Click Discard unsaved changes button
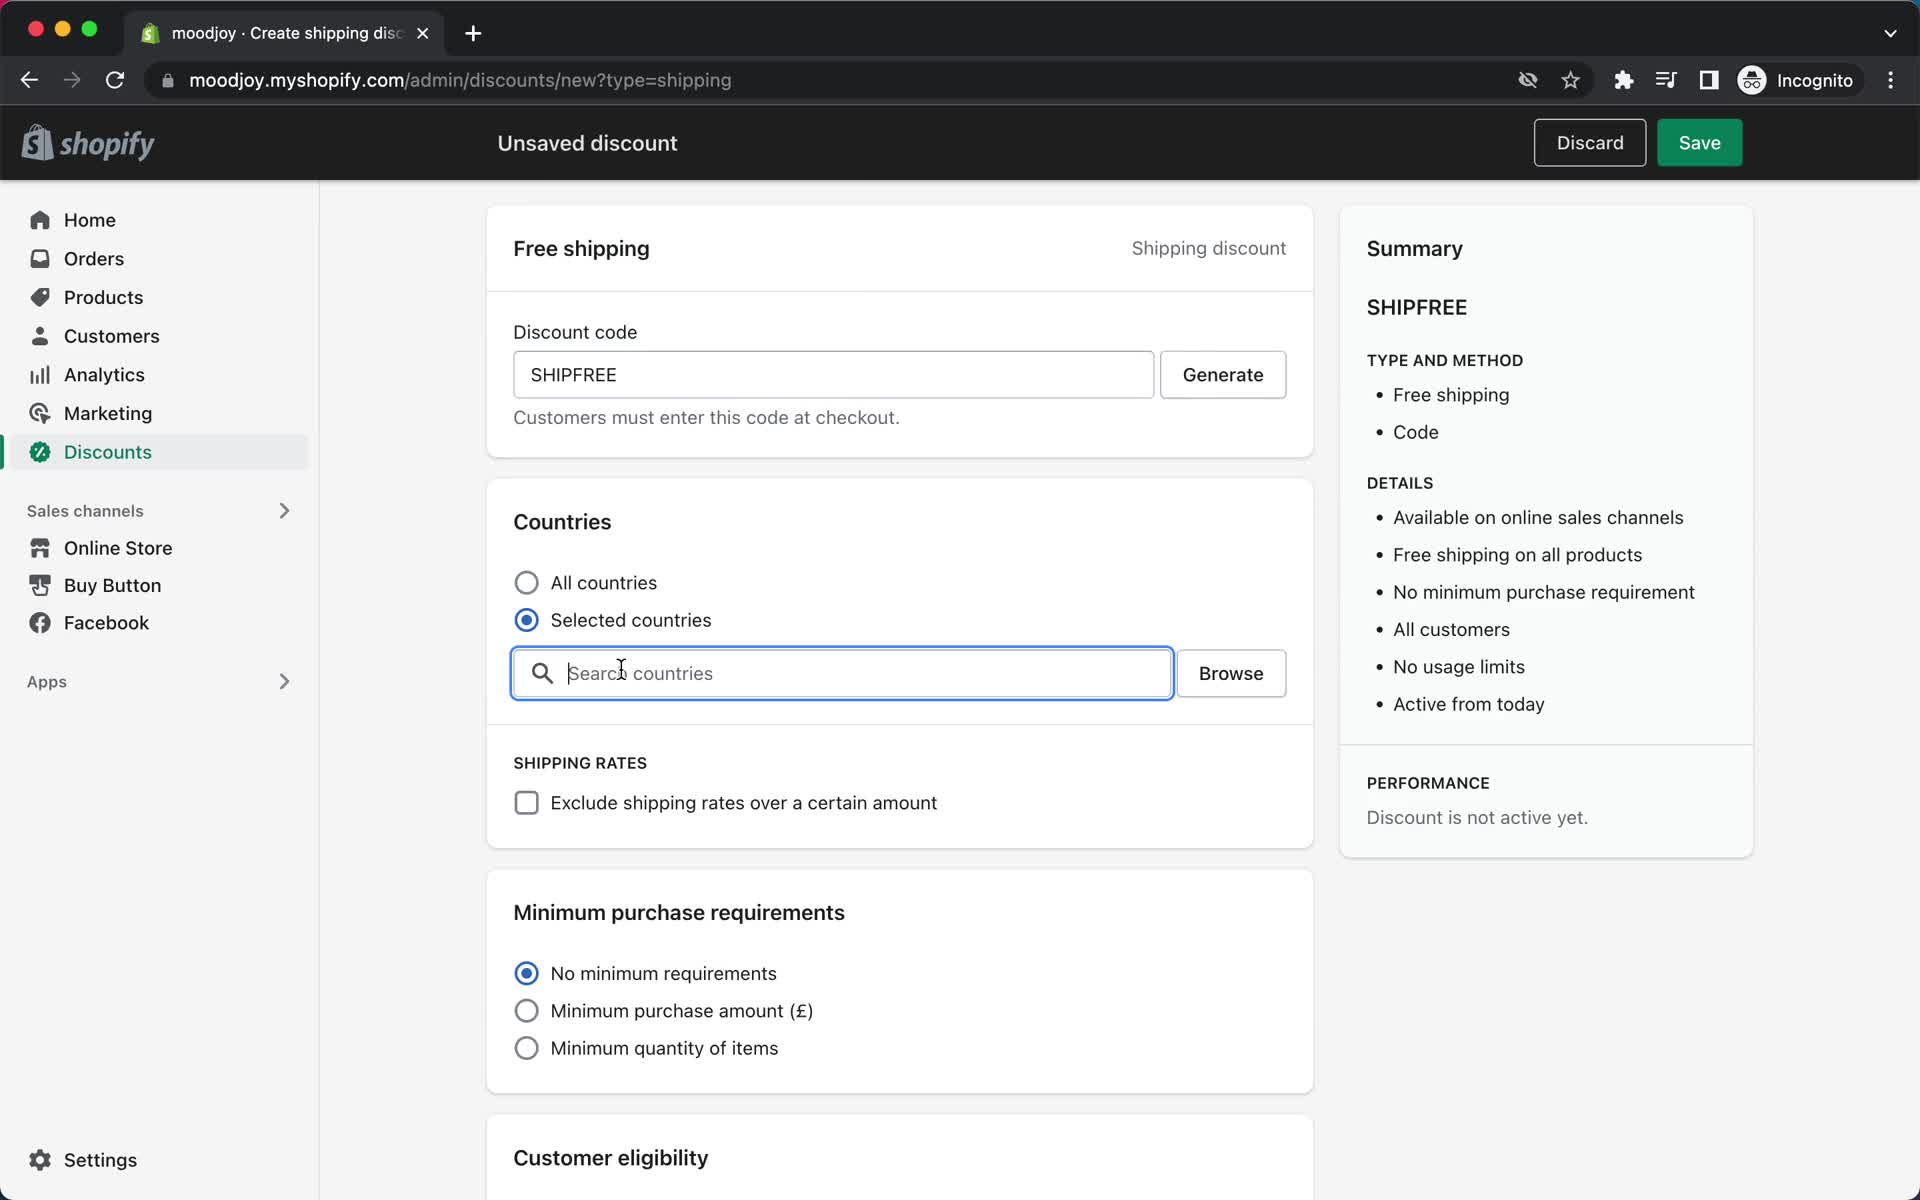The height and width of the screenshot is (1200, 1920). [x=1590, y=142]
